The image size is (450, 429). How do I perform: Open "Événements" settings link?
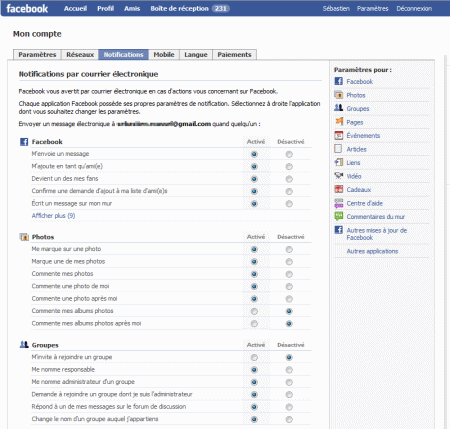[x=363, y=135]
